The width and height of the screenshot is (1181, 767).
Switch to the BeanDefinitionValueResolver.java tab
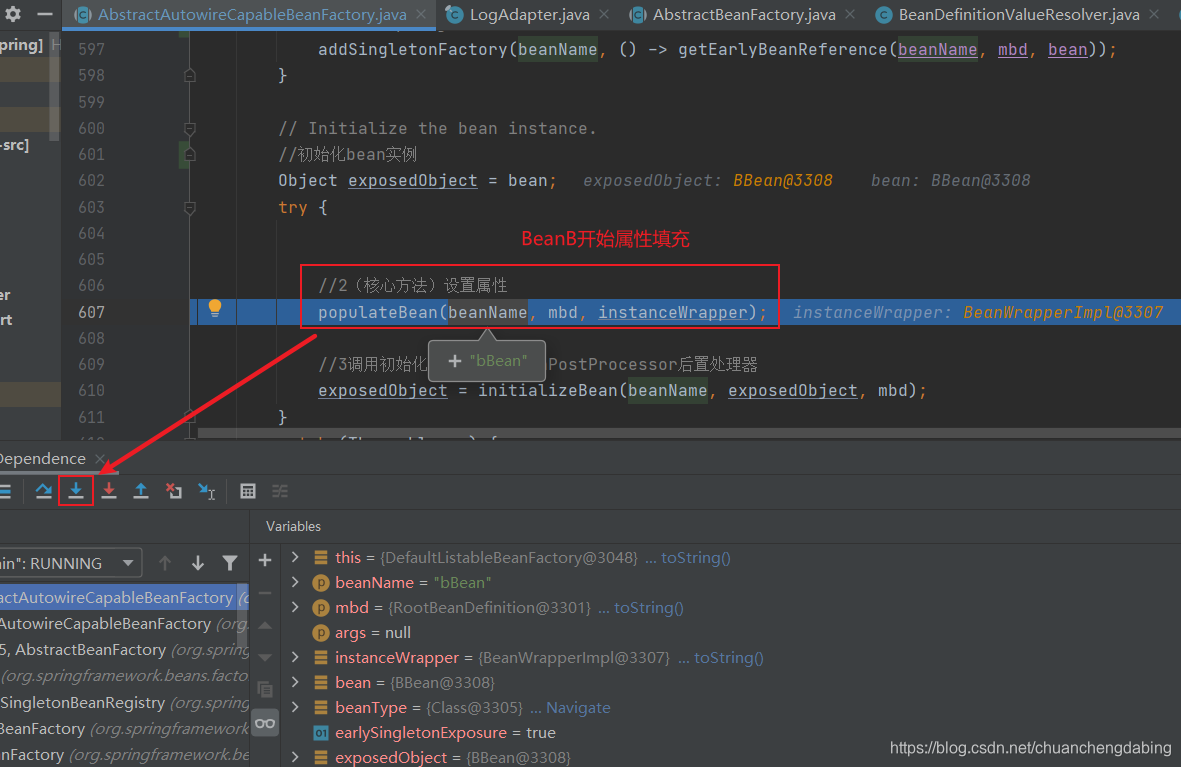pyautogui.click(x=1018, y=14)
